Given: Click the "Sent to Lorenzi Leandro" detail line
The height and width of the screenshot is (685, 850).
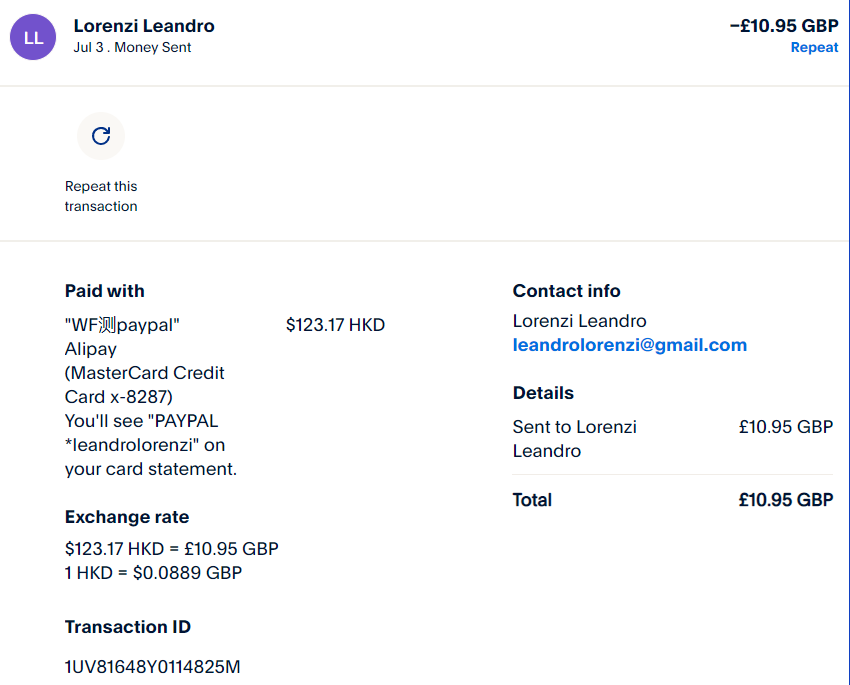Looking at the screenshot, I should point(575,439).
